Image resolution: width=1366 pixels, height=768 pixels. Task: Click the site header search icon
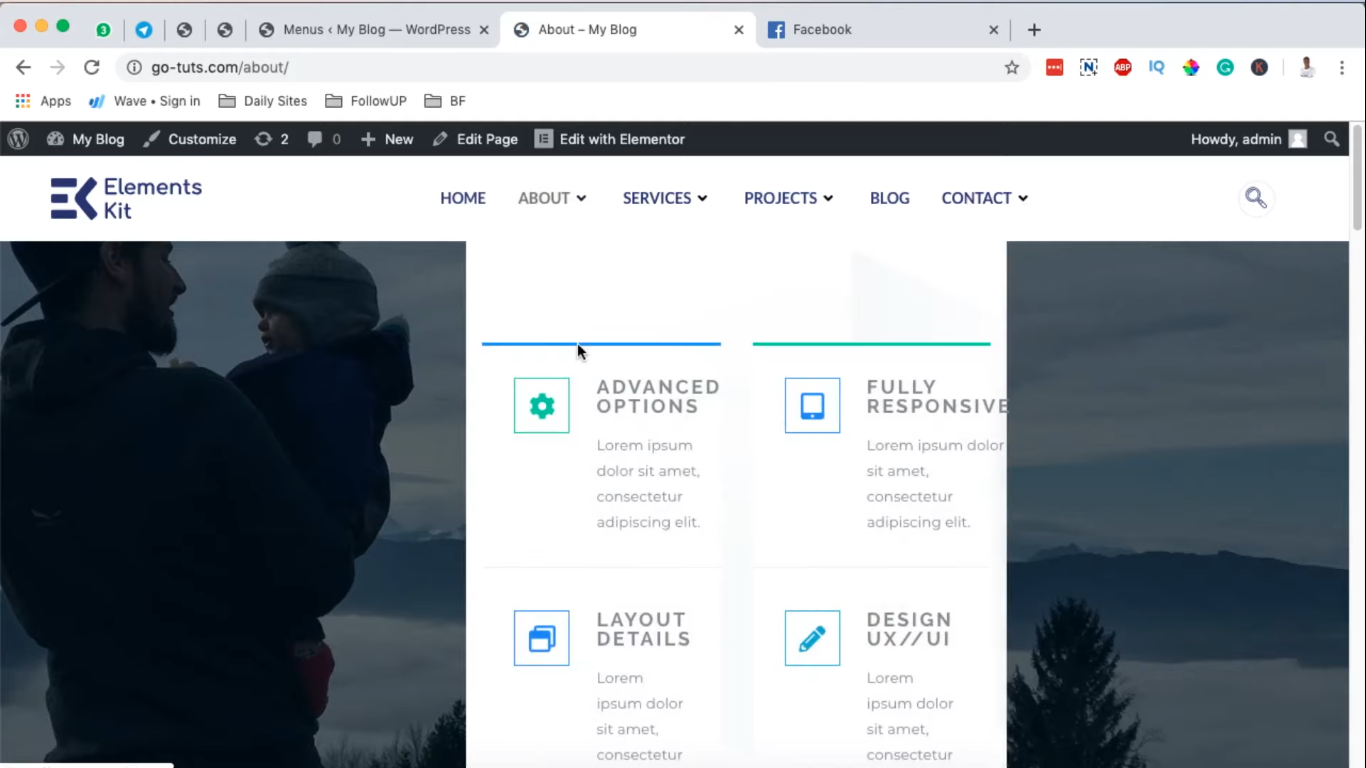pos(1256,198)
